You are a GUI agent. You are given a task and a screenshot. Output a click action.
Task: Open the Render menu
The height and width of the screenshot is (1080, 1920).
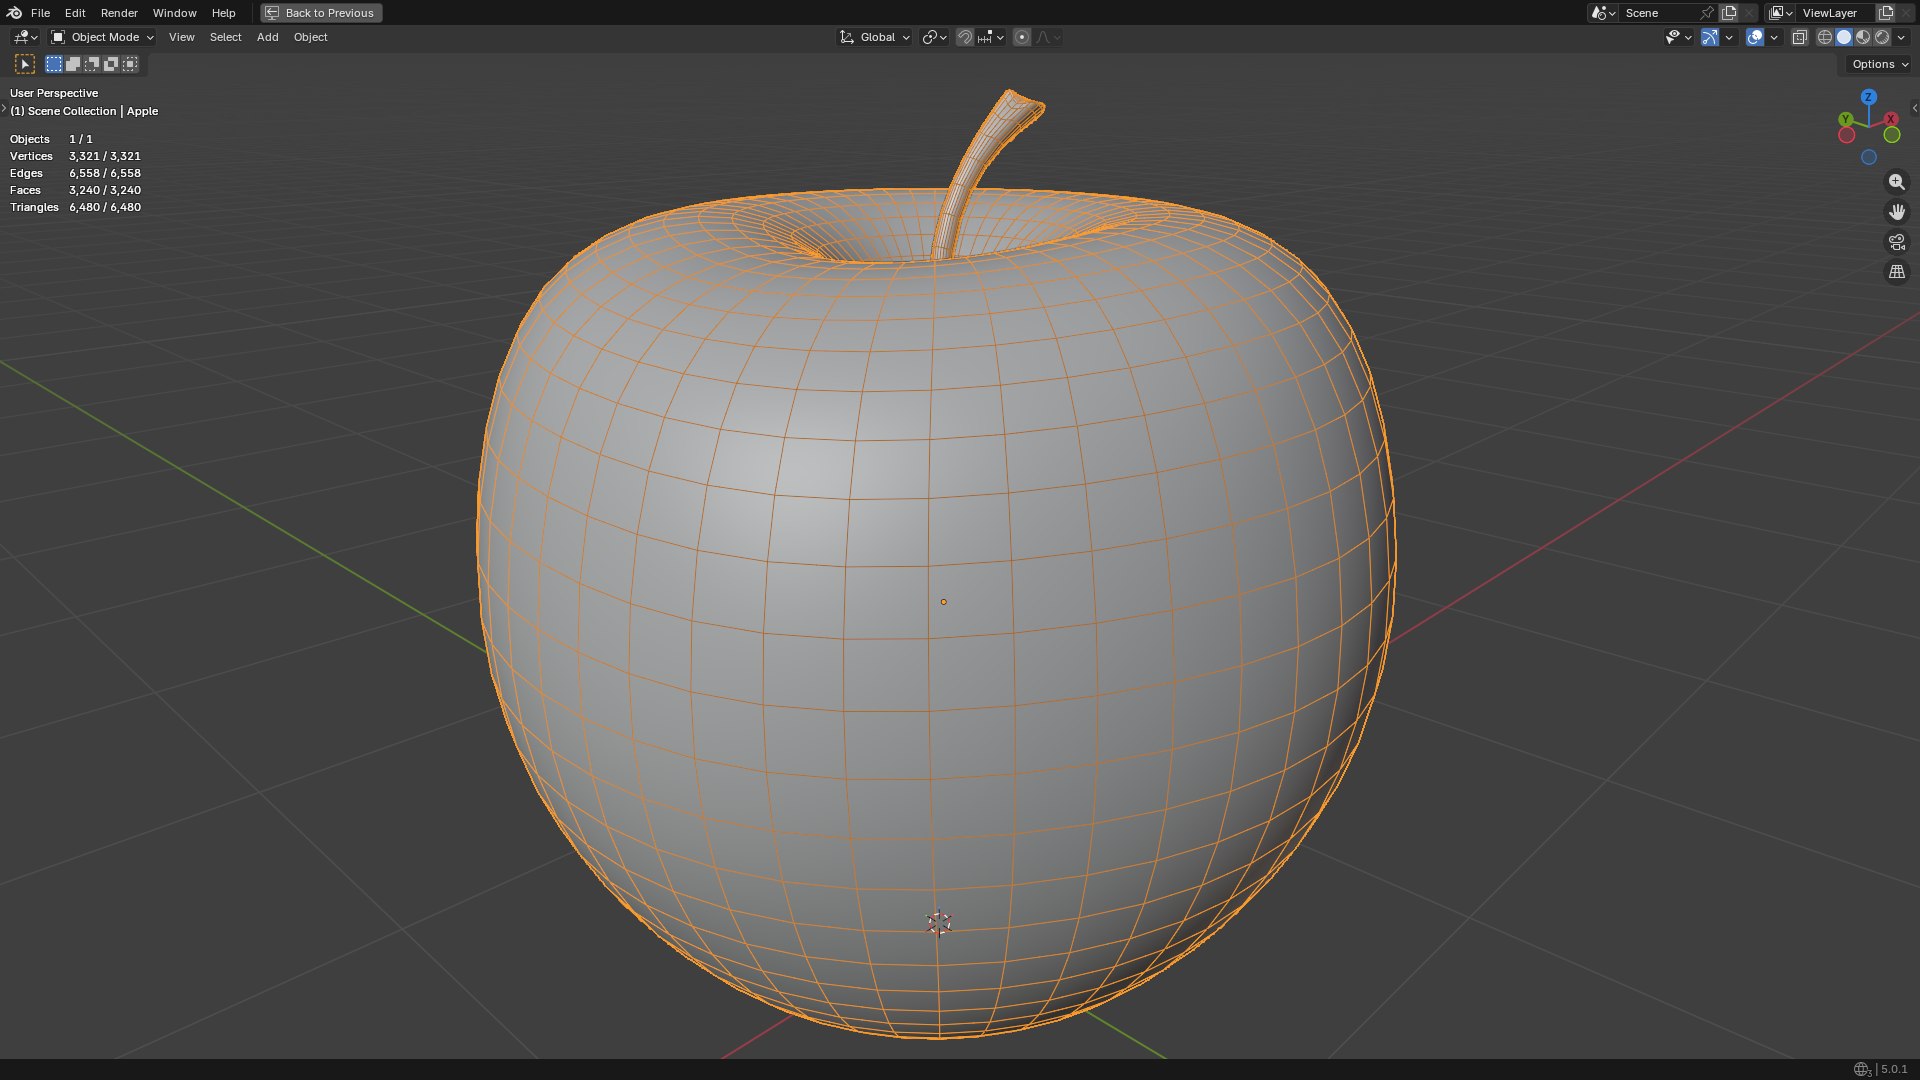click(119, 13)
